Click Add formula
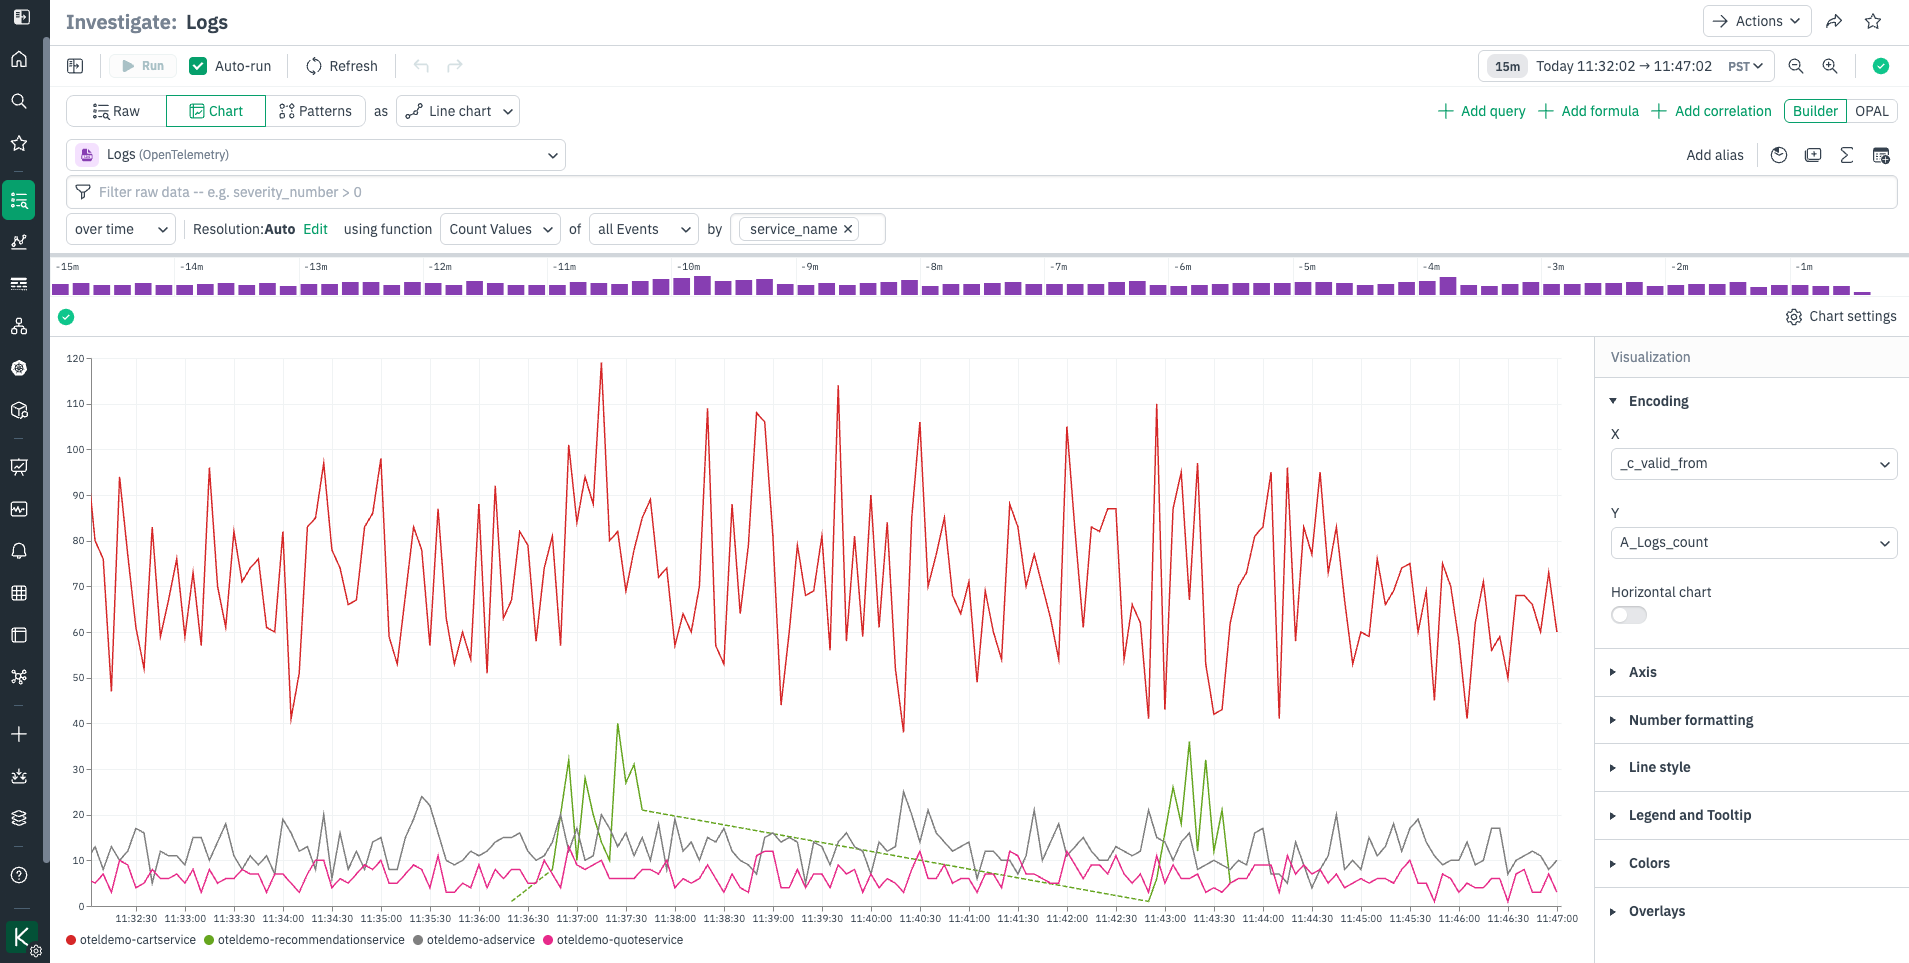 [1589, 111]
